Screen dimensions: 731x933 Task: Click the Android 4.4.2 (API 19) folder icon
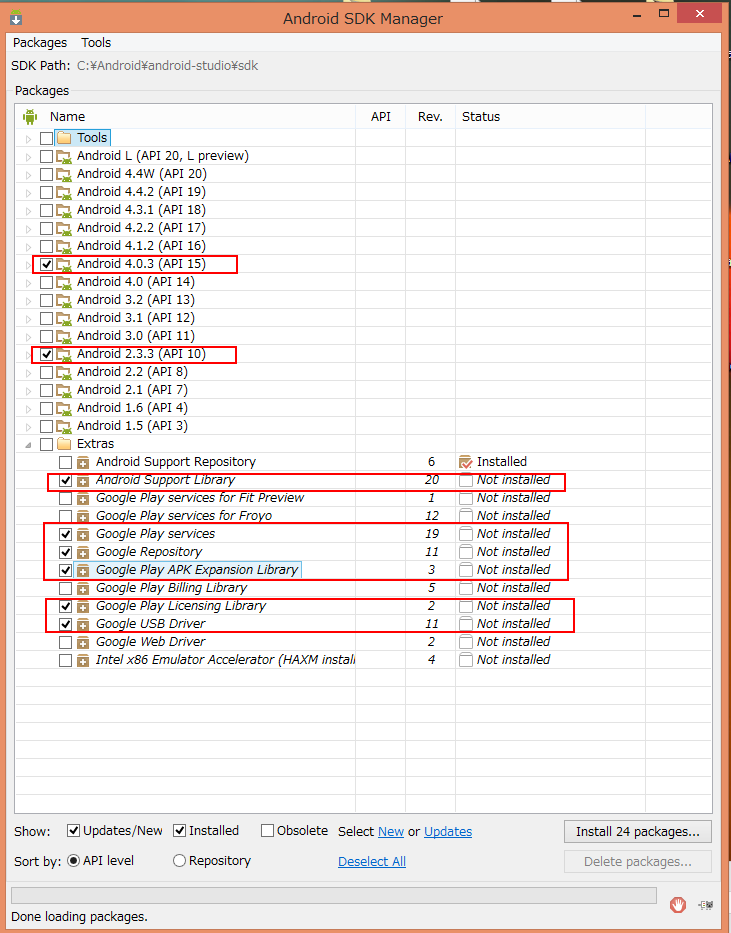click(x=64, y=192)
